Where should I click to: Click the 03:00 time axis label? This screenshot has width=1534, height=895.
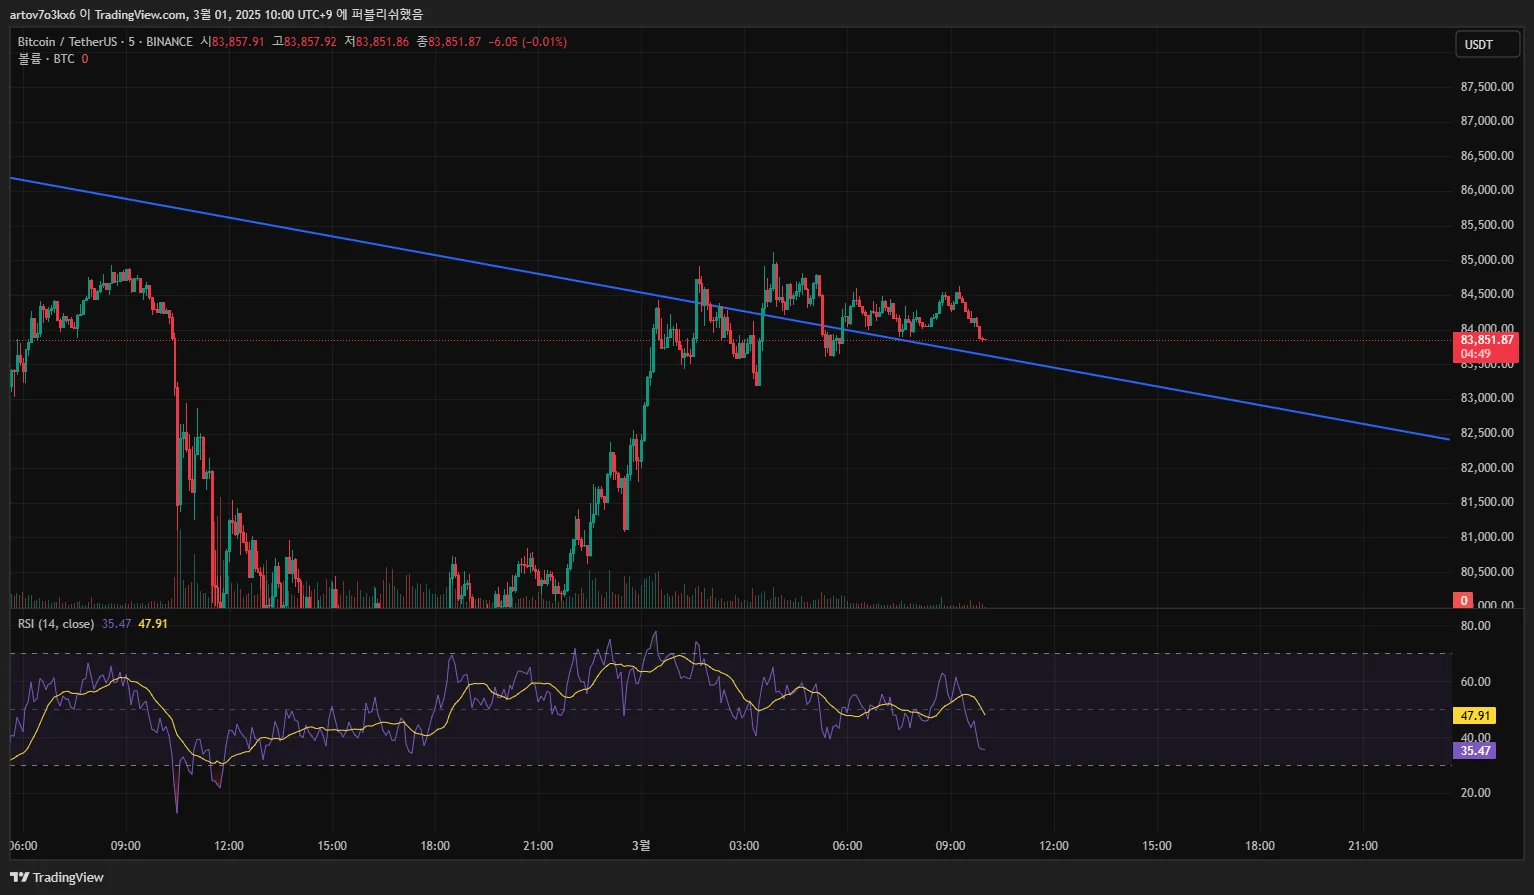pos(744,846)
